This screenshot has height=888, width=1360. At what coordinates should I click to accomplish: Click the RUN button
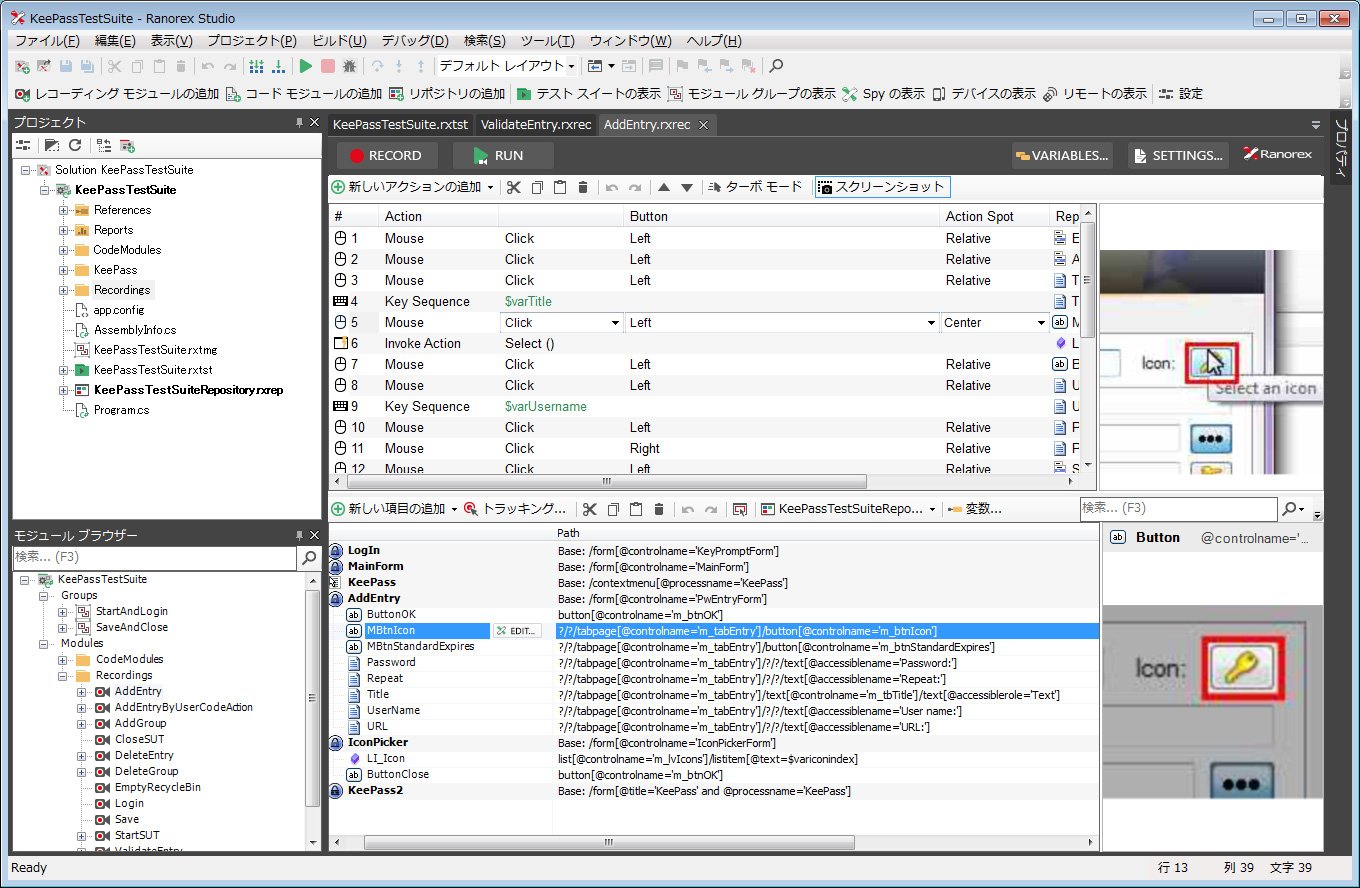pos(503,155)
